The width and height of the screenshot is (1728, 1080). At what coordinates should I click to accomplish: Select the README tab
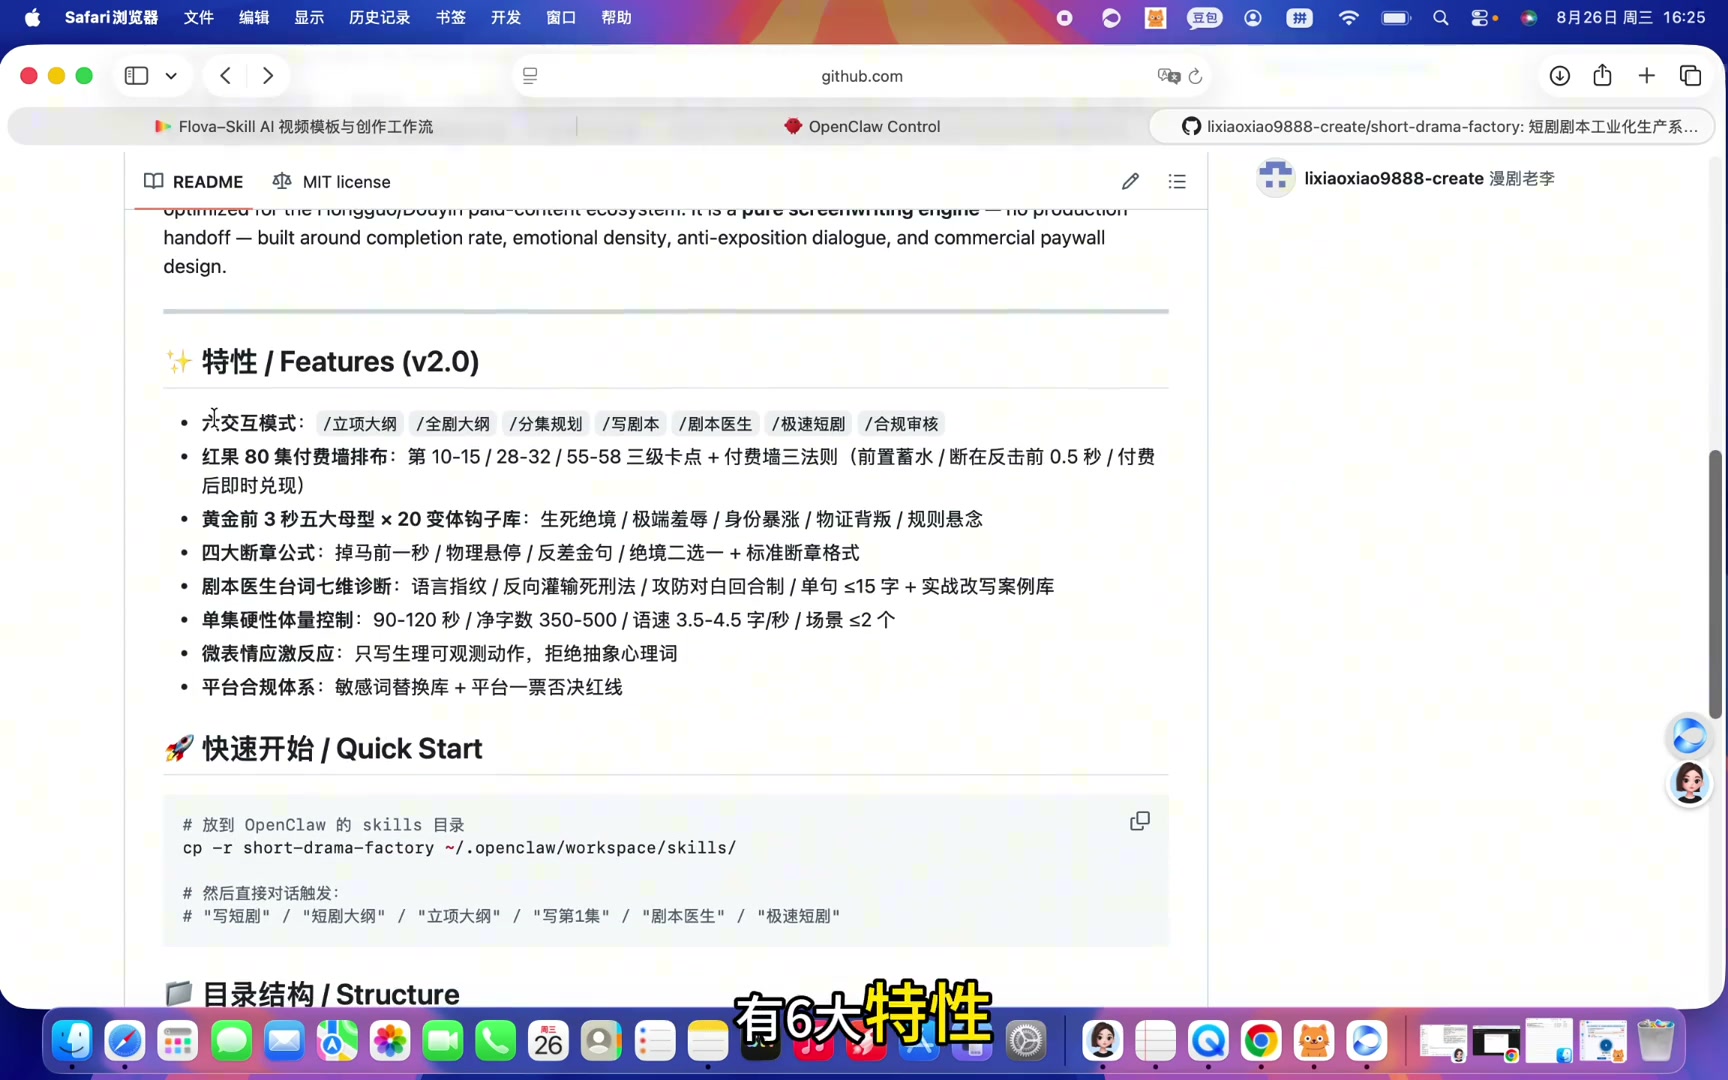tap(194, 182)
